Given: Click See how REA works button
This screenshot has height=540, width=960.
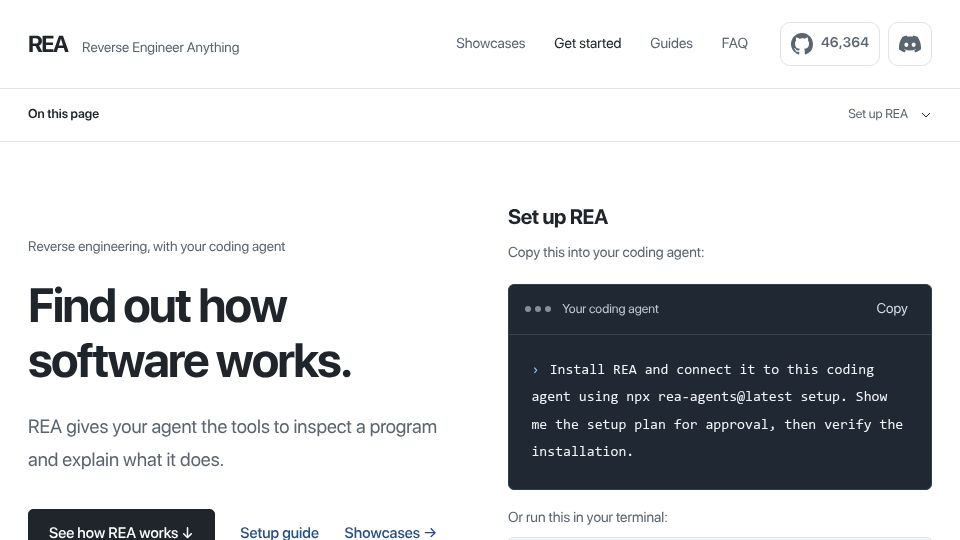Looking at the screenshot, I should pos(121,525).
